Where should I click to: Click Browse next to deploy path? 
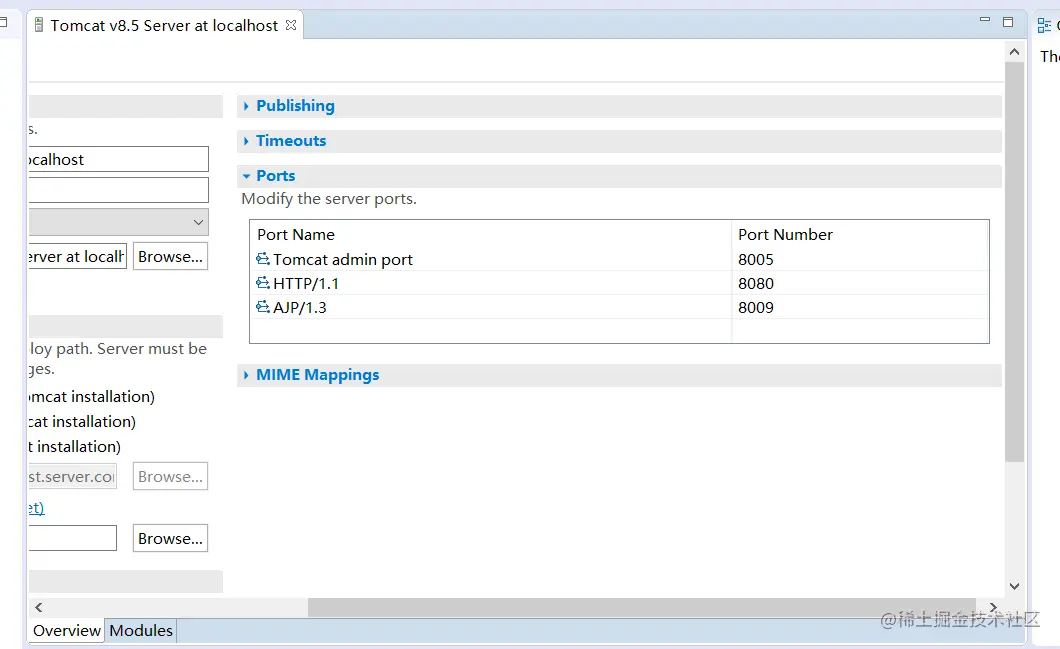point(170,538)
